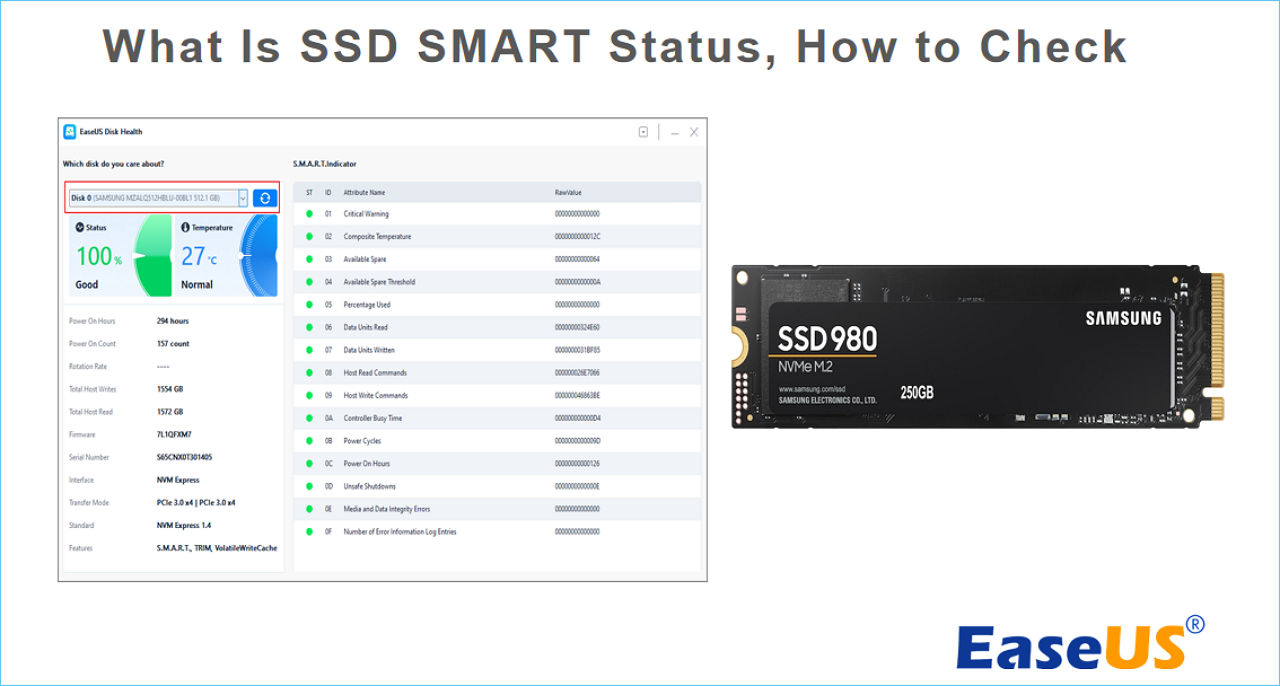Click the EaseUS Disk Health app icon
The image size is (1280, 686).
tap(70, 131)
